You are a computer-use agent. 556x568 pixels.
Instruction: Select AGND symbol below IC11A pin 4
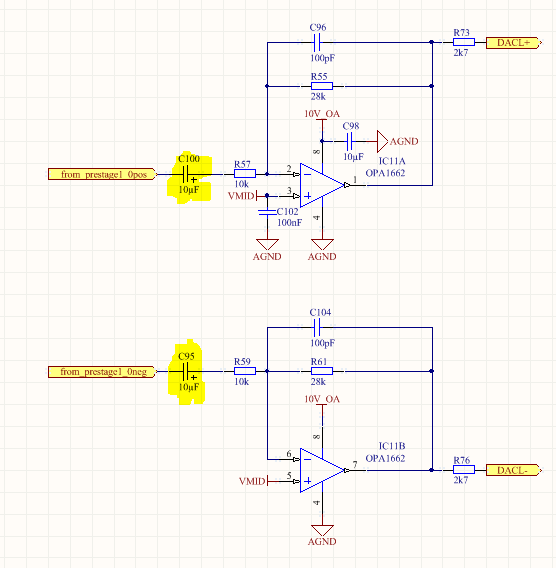coord(322,250)
